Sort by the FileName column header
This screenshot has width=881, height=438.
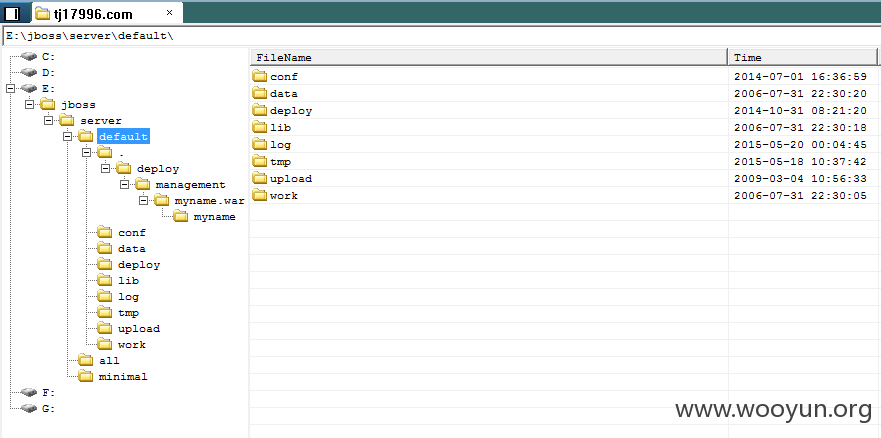[488, 57]
